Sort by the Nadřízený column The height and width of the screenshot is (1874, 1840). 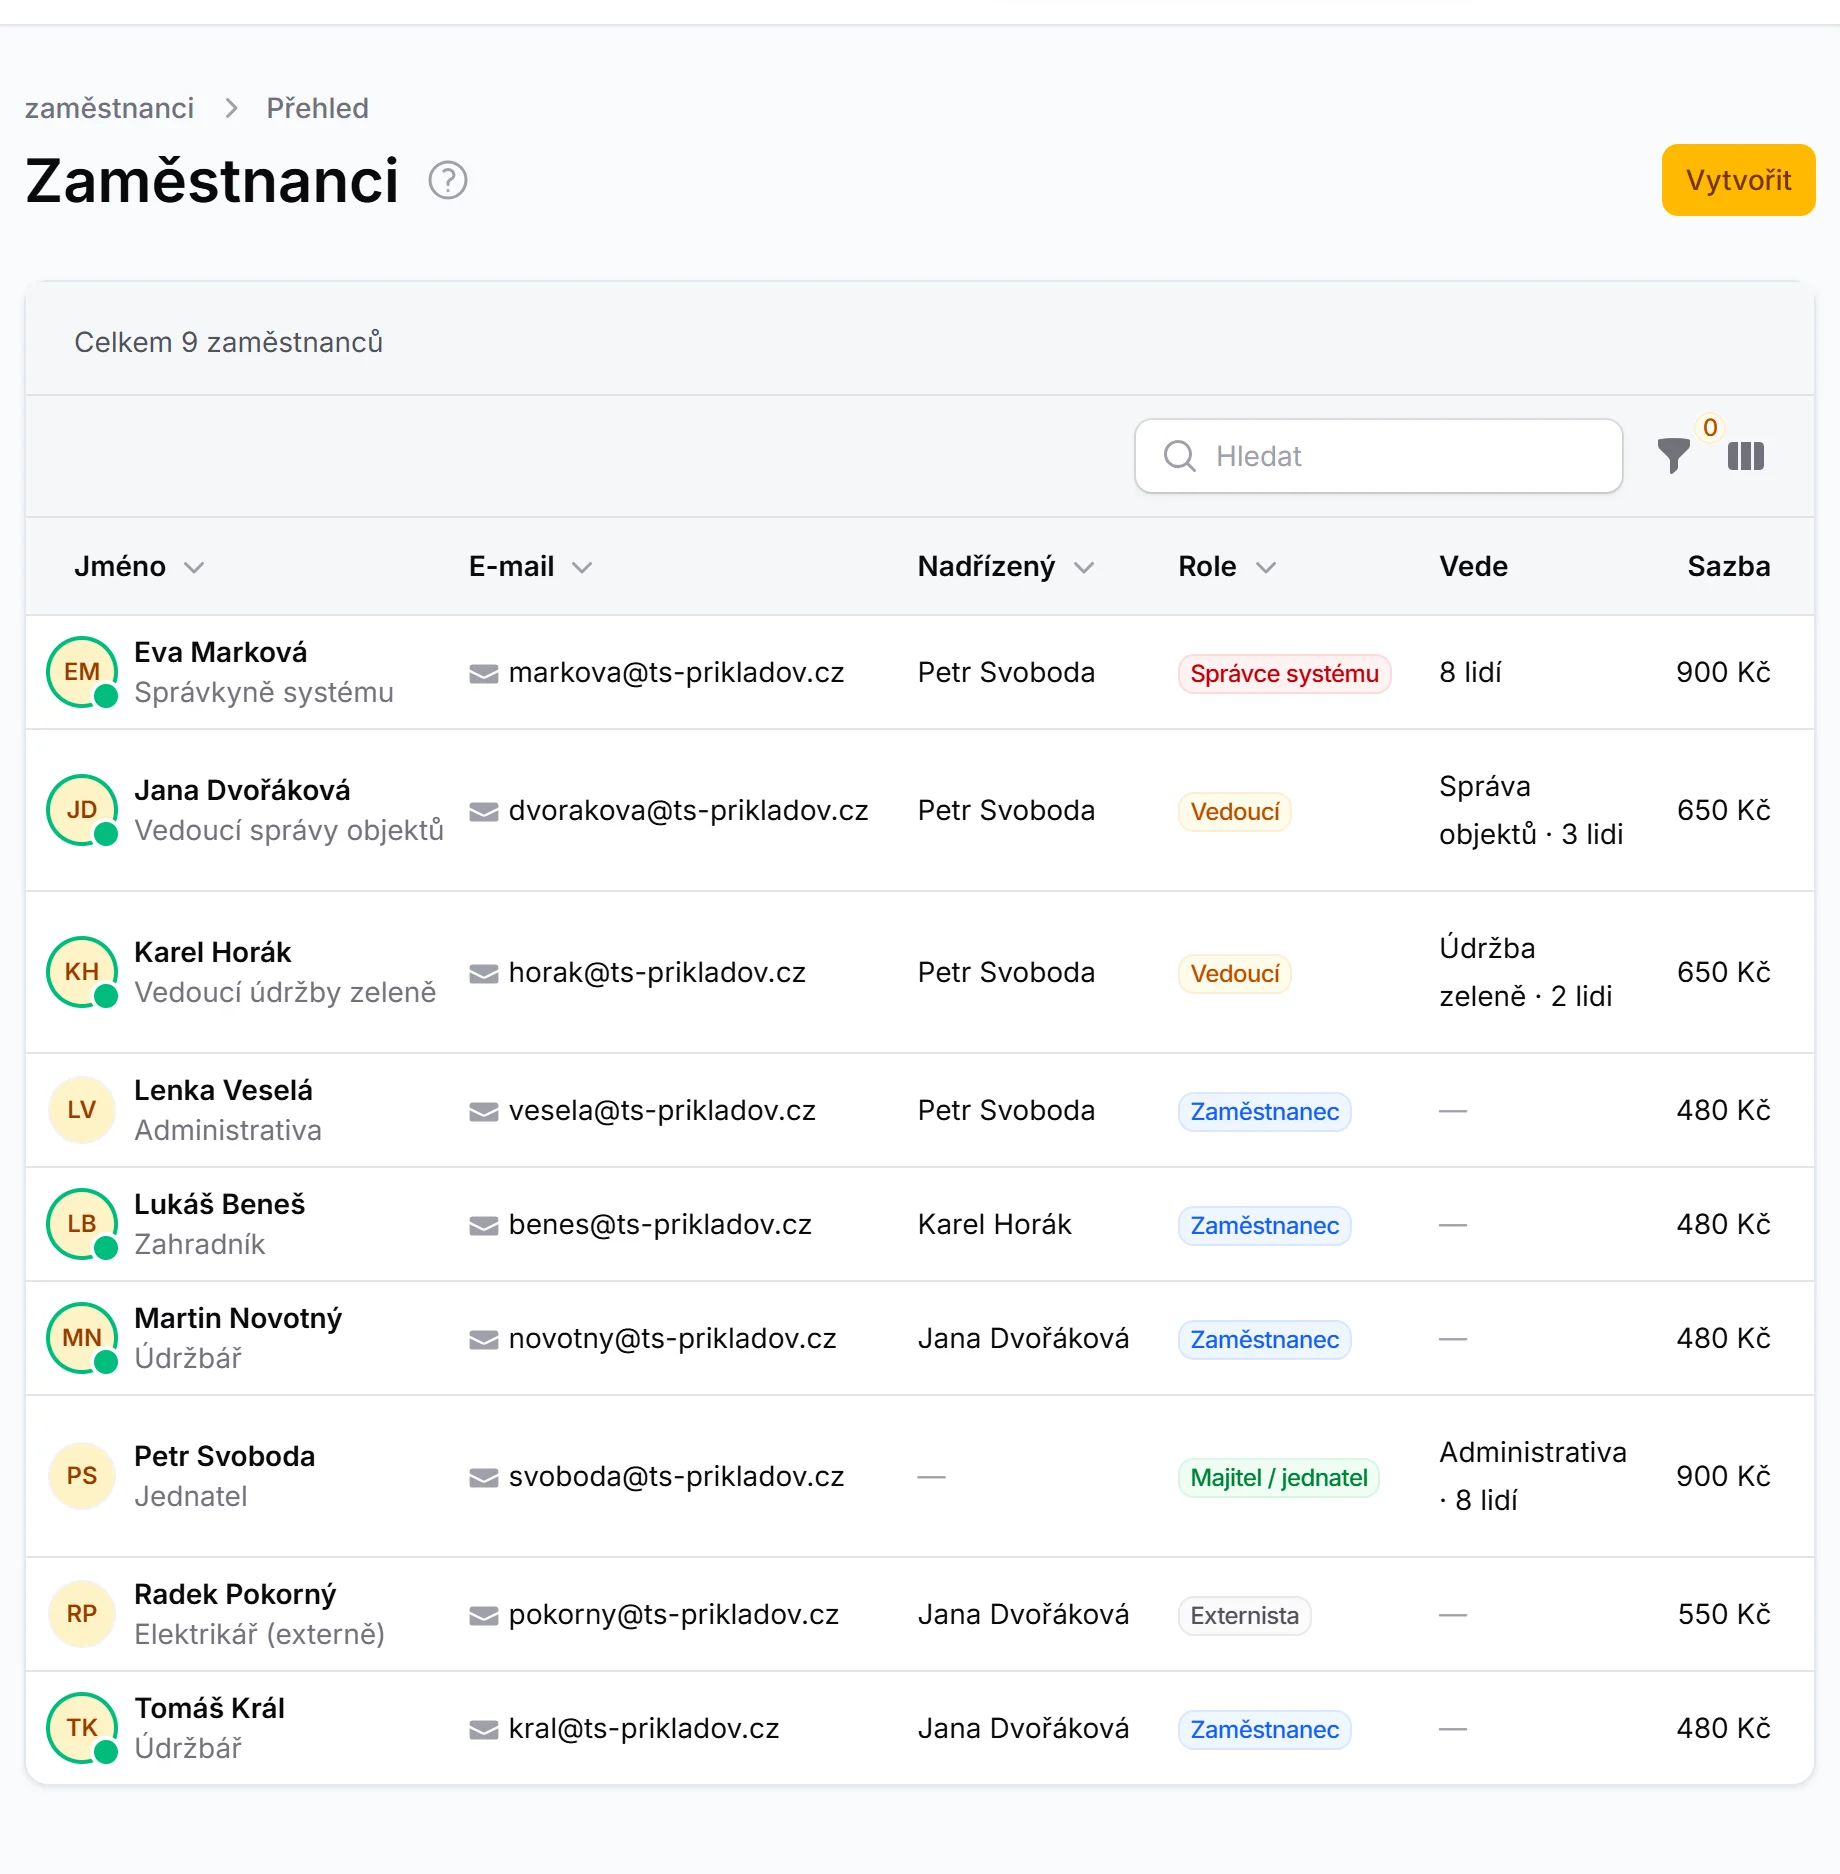coord(1006,566)
